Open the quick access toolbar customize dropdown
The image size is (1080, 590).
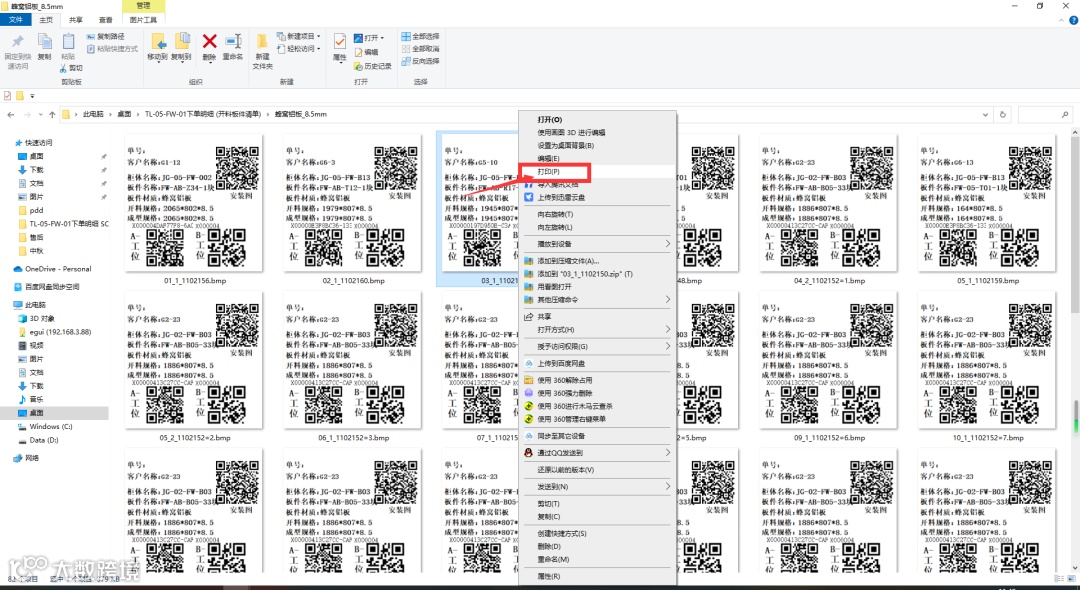(x=32, y=96)
